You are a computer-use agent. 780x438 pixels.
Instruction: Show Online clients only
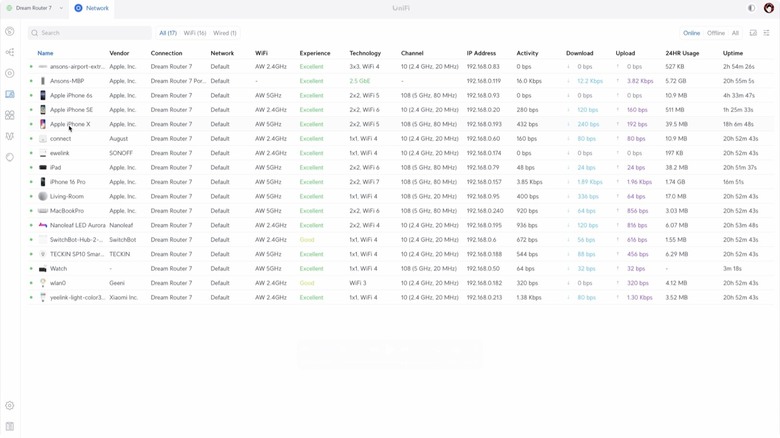[691, 33]
